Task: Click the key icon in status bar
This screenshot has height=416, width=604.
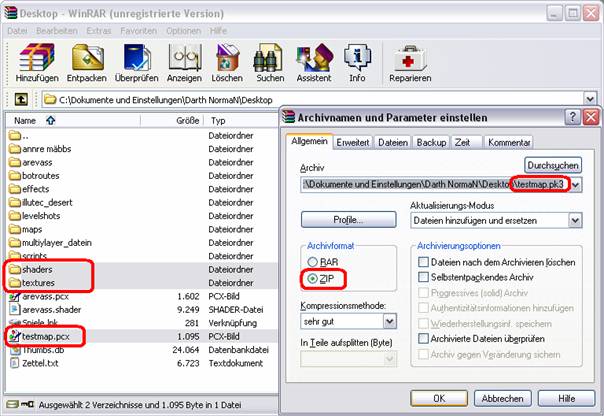Action: 28,404
